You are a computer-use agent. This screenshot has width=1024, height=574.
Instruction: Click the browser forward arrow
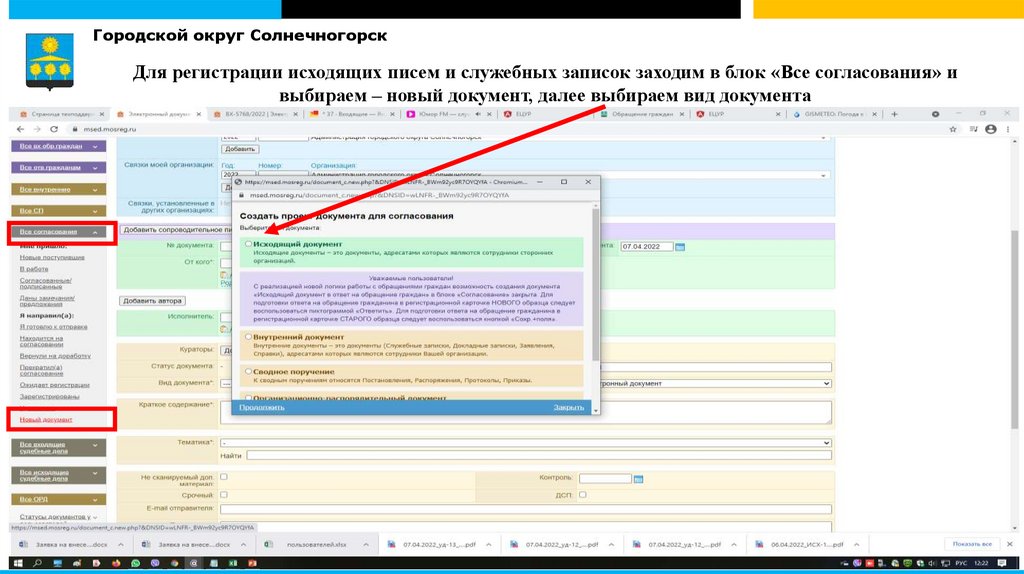pyautogui.click(x=37, y=129)
